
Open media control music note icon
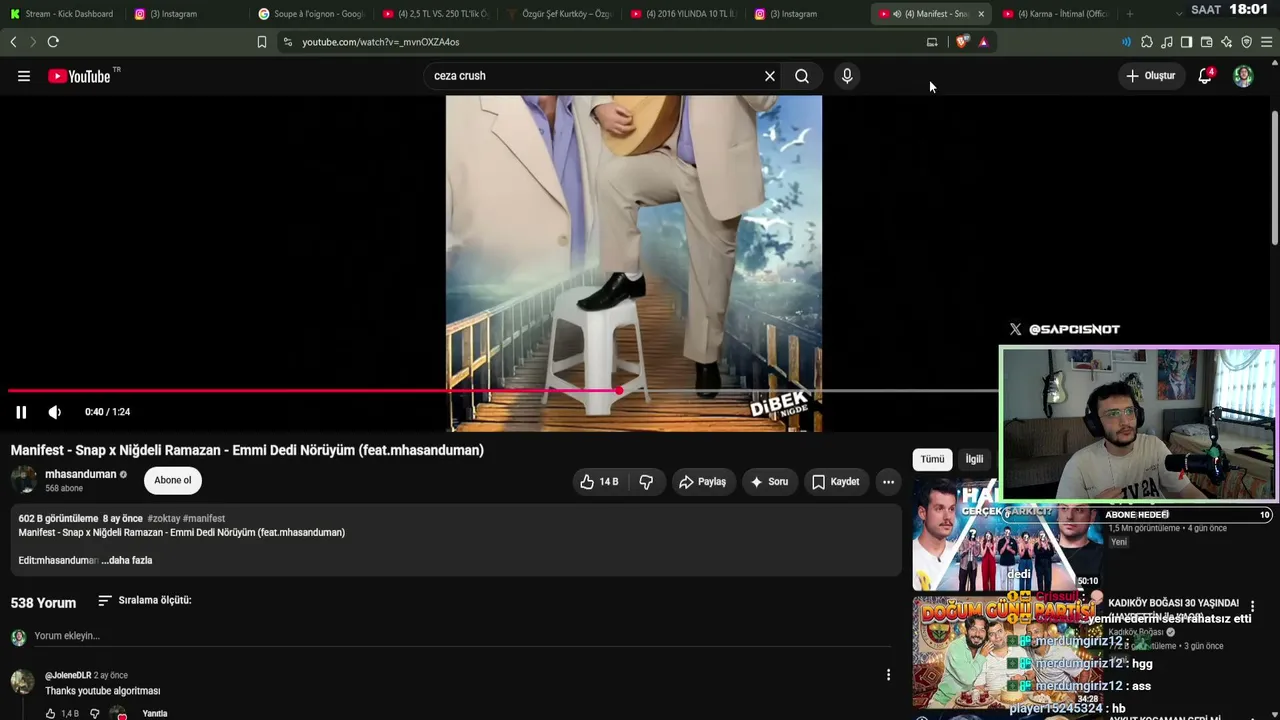point(1167,42)
